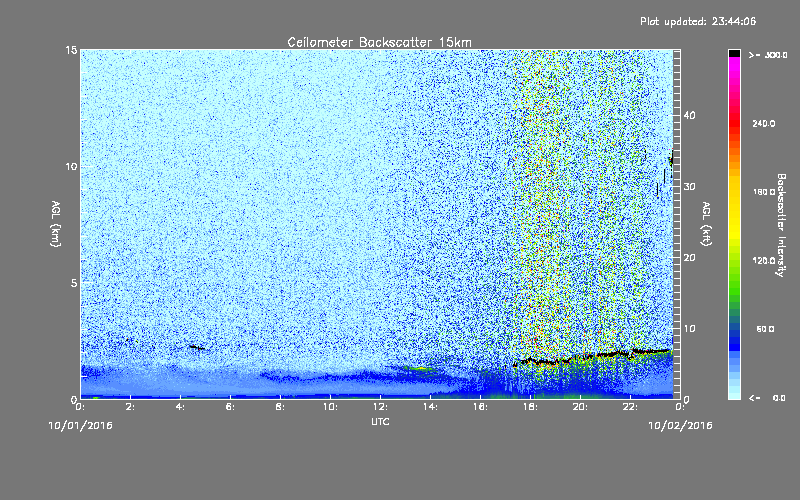Image resolution: width=800 pixels, height=500 pixels.
Task: Click the 14: hour tick label
Action: pyautogui.click(x=430, y=407)
